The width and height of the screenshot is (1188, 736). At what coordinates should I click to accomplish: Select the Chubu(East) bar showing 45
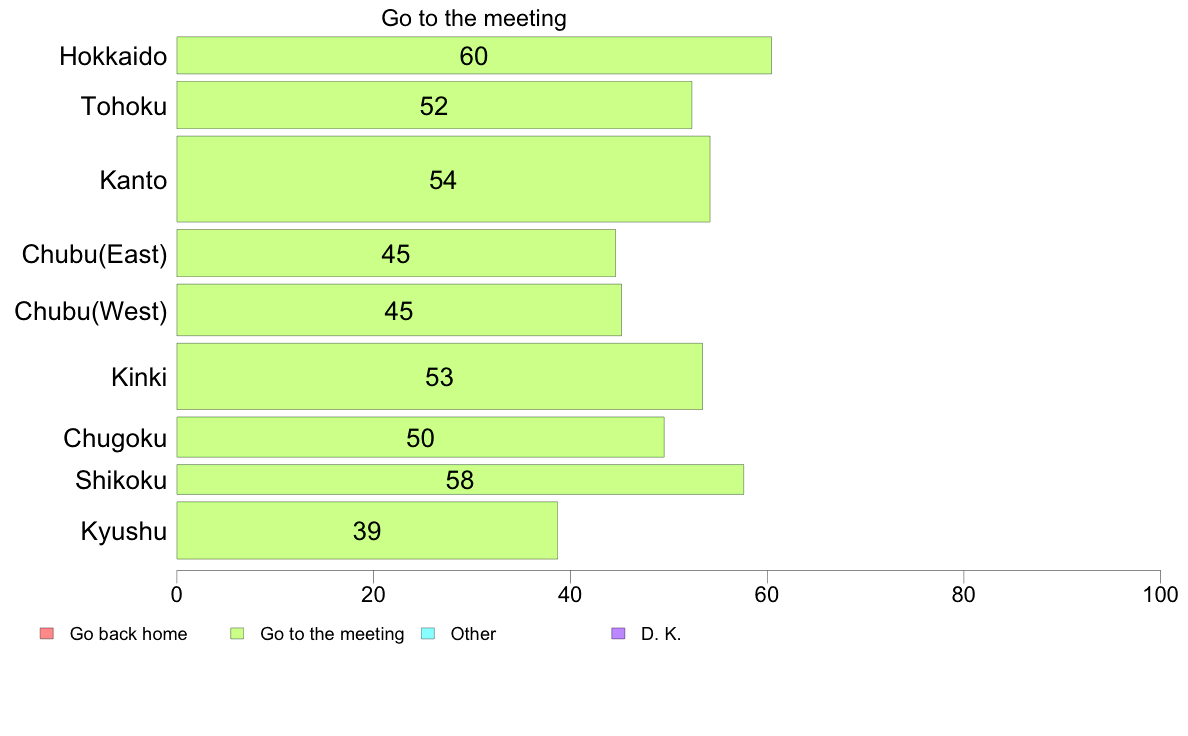[396, 253]
